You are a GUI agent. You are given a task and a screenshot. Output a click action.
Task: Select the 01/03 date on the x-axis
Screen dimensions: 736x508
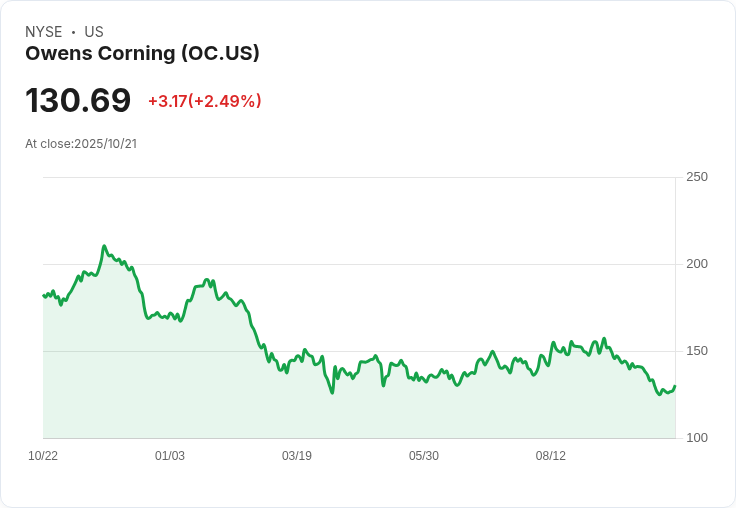click(170, 456)
